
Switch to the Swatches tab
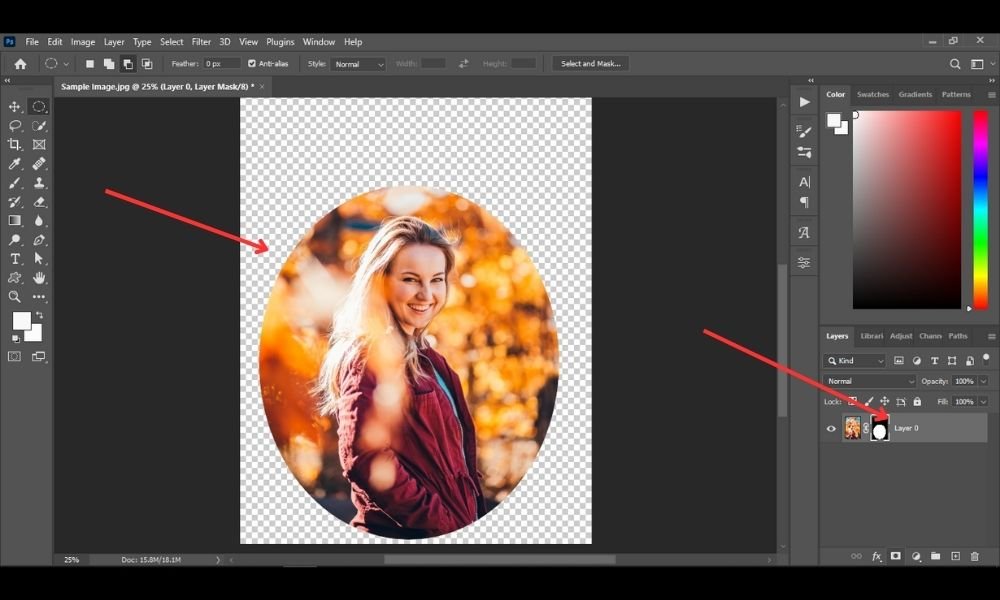point(872,94)
